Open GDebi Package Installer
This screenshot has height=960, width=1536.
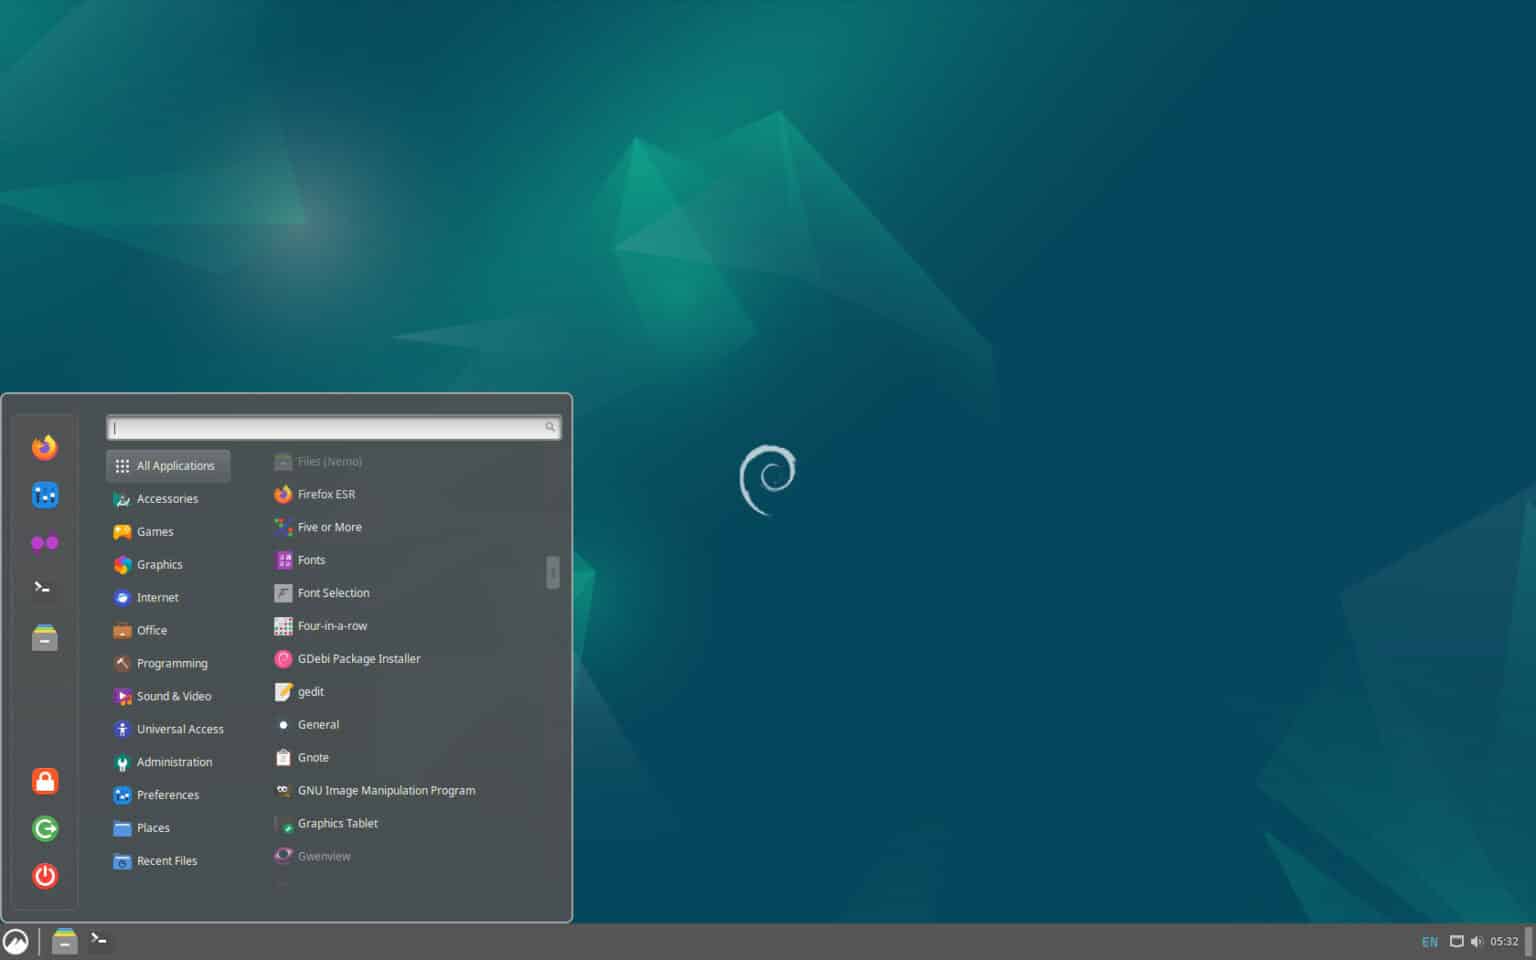point(359,658)
